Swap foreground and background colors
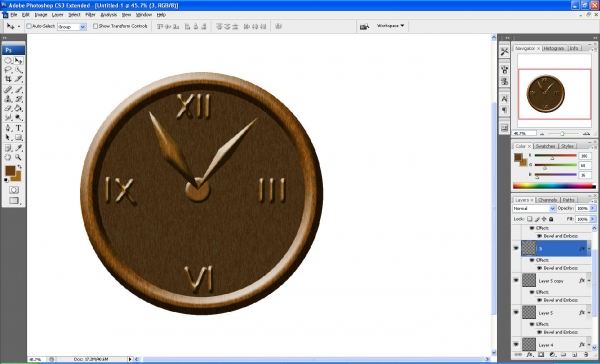The width and height of the screenshot is (600, 364). click(x=19, y=167)
